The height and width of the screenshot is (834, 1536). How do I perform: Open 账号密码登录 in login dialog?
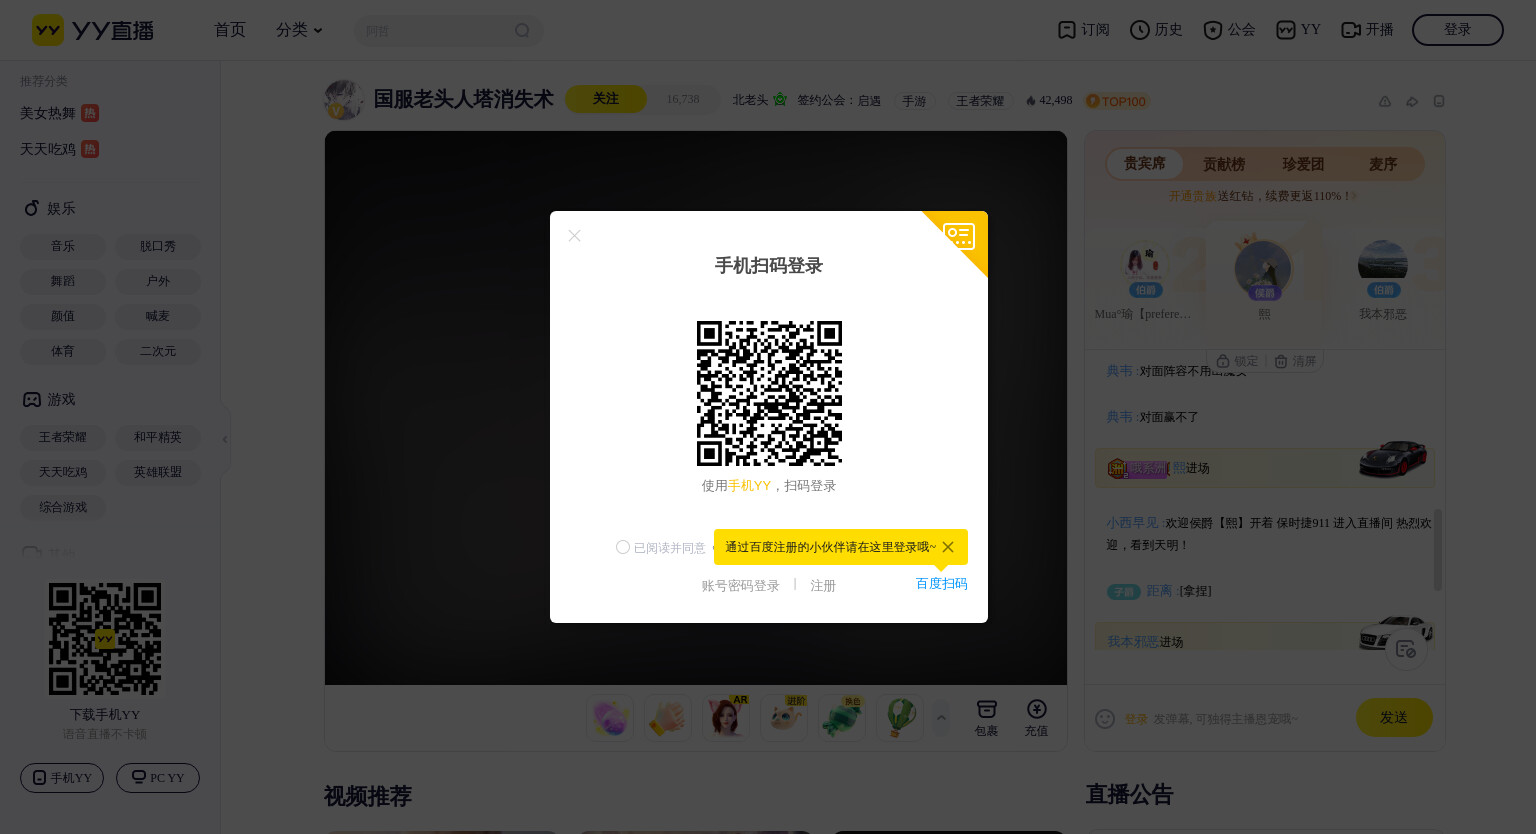pos(740,586)
